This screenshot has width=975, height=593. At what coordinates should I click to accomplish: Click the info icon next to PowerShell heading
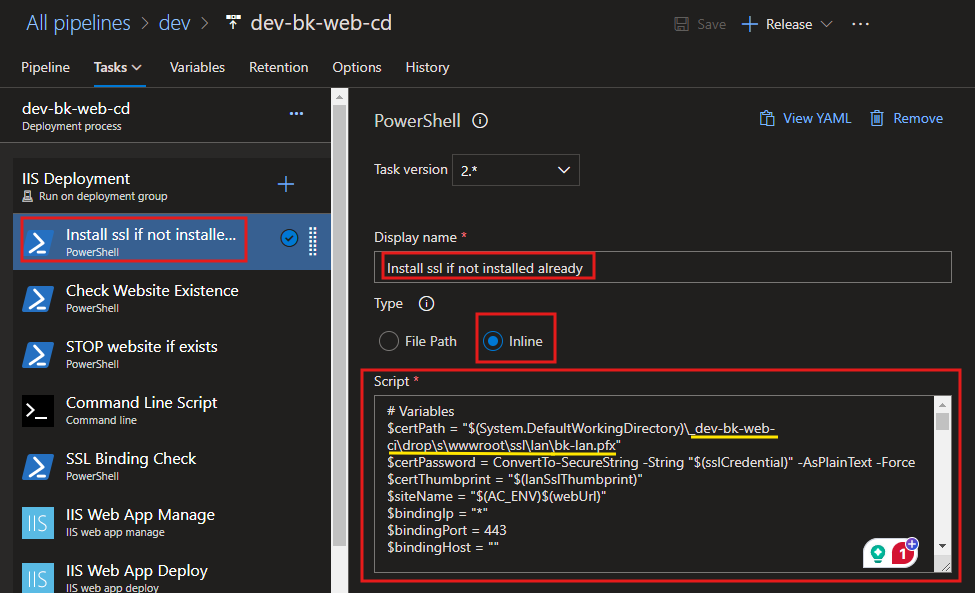tap(480, 121)
